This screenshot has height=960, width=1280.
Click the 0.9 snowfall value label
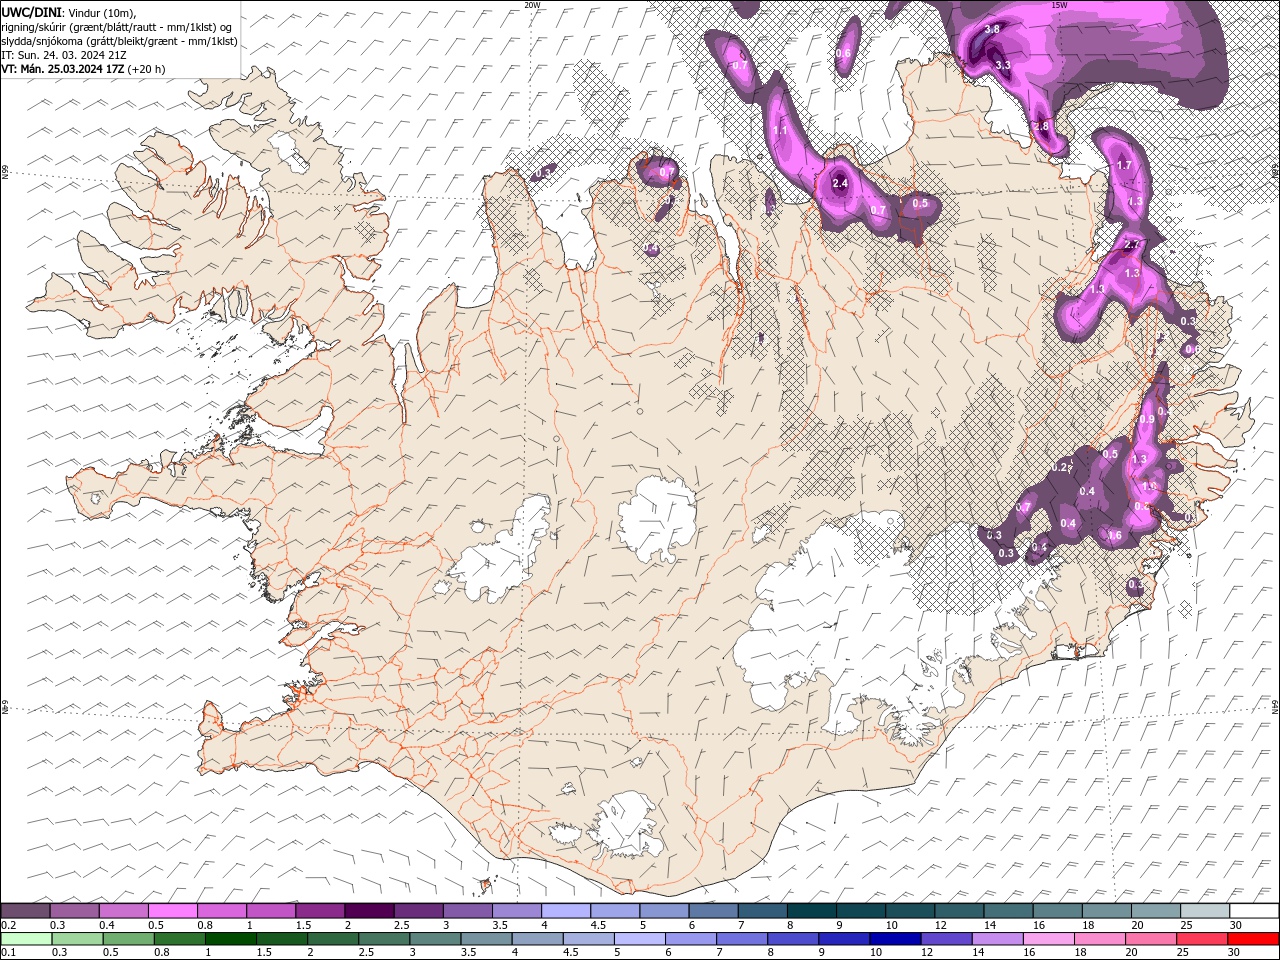coord(1146,419)
